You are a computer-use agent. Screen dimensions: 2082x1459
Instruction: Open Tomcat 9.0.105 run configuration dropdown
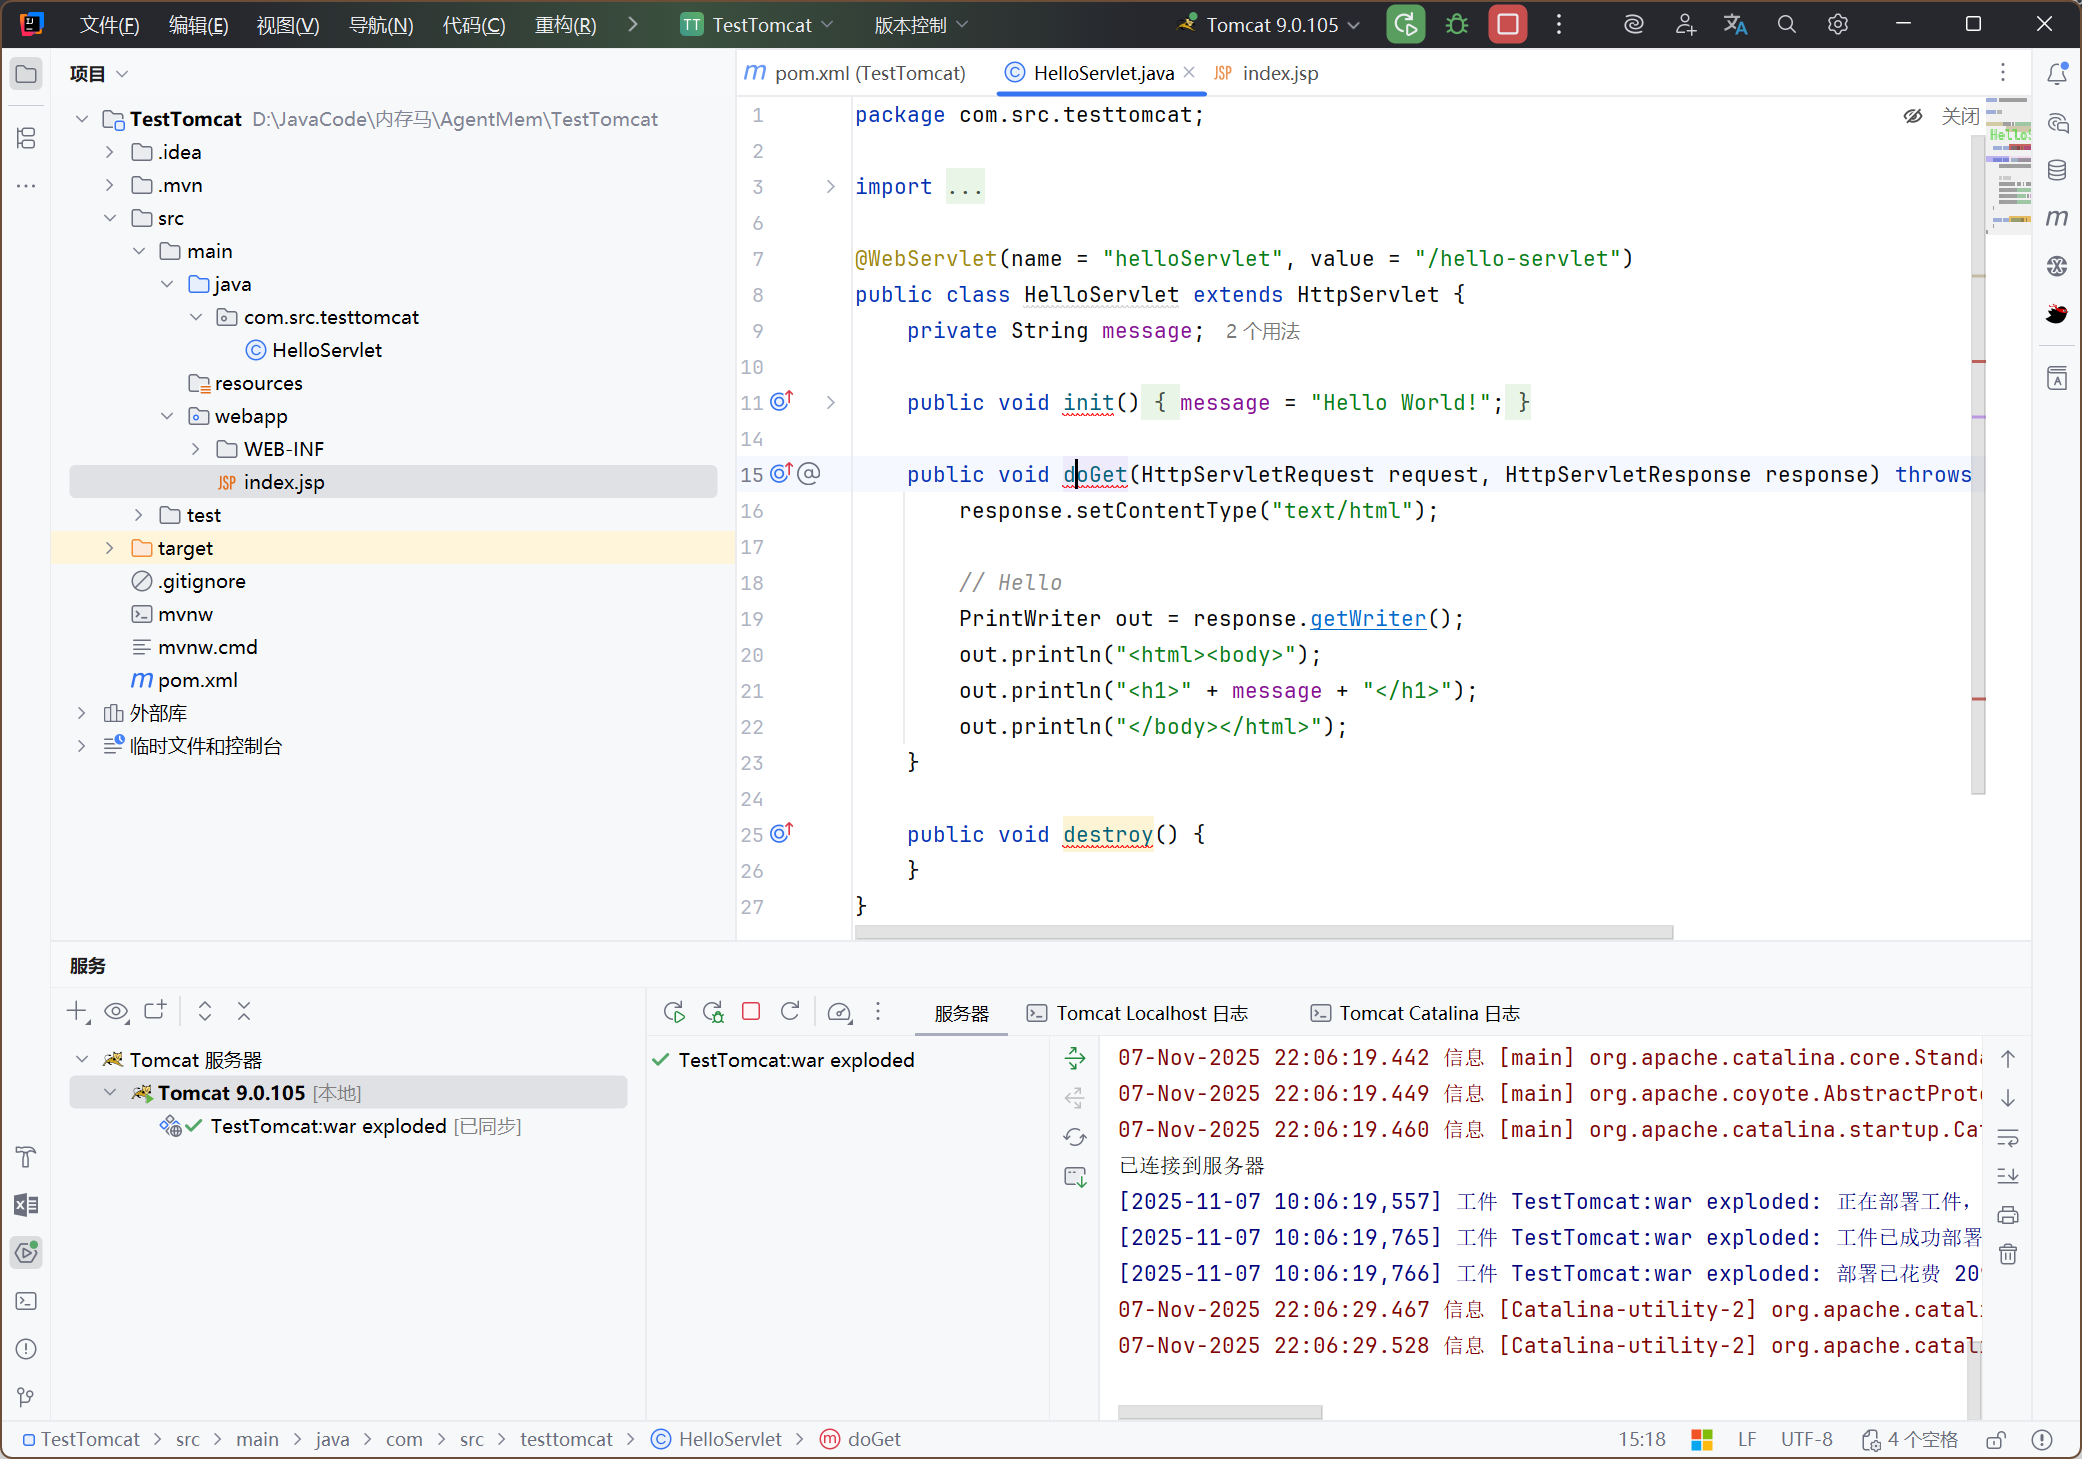click(1272, 25)
